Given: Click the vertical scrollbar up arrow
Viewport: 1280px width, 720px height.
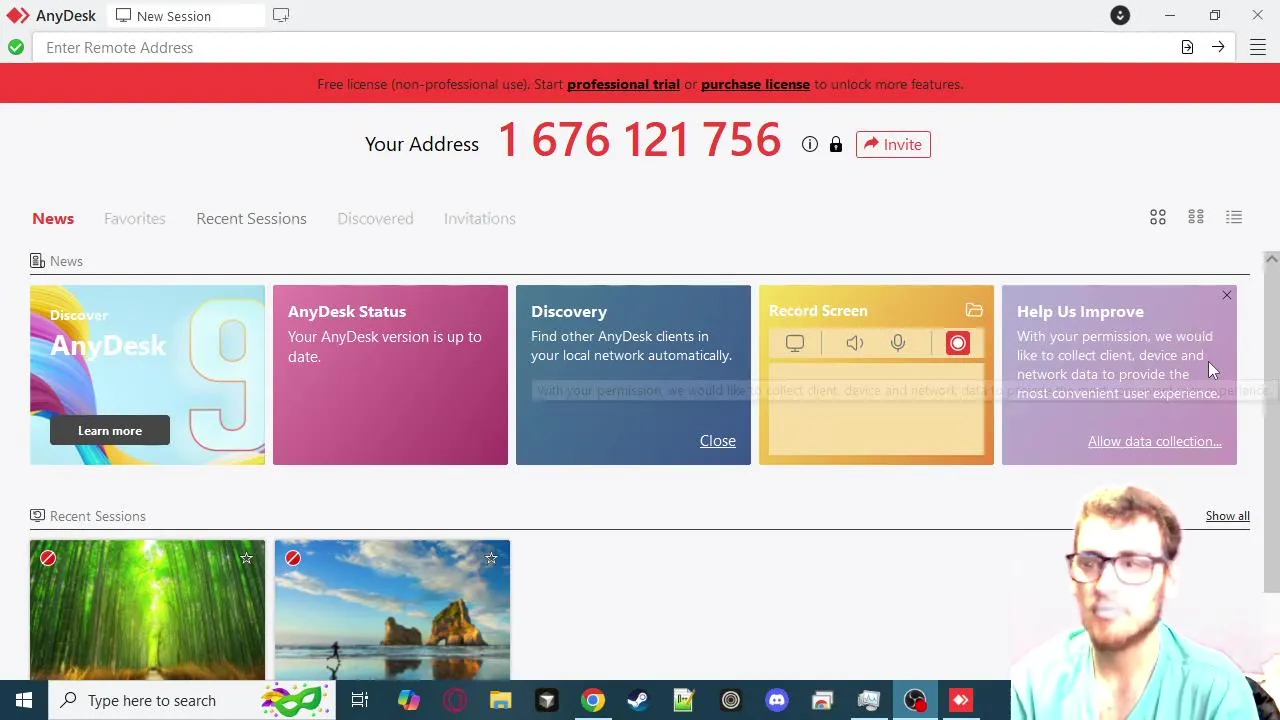Looking at the screenshot, I should coord(1271,259).
